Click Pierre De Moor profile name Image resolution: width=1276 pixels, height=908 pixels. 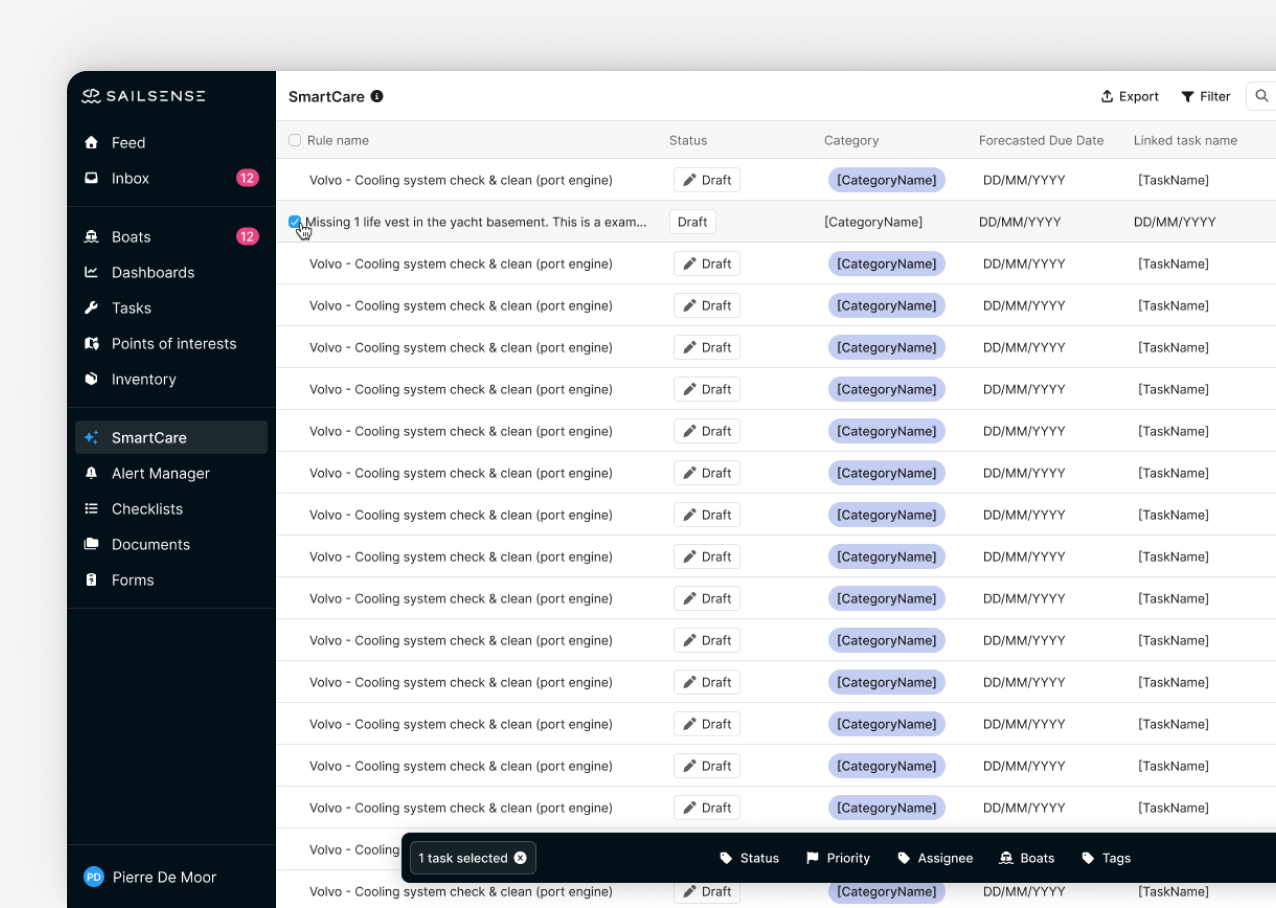tap(164, 877)
